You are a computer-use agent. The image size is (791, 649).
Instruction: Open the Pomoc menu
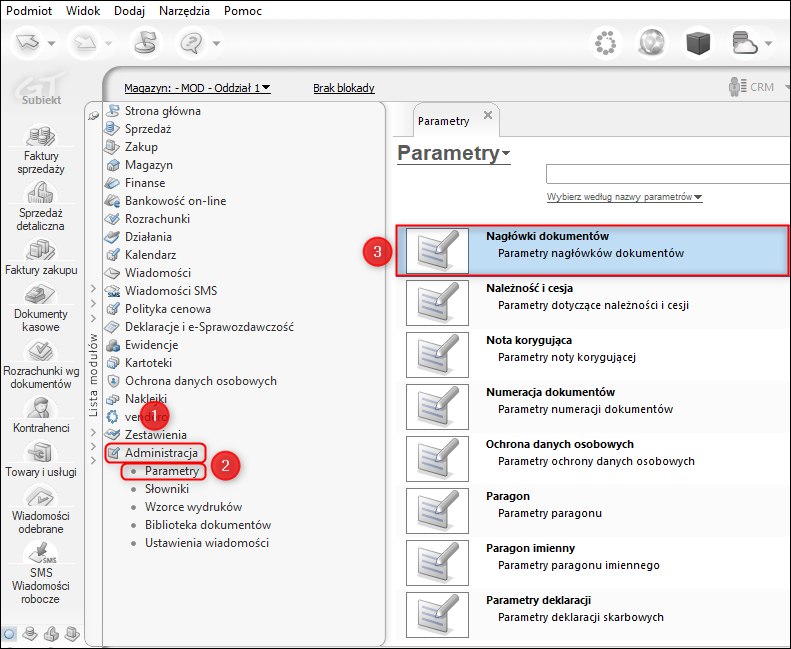click(x=243, y=11)
